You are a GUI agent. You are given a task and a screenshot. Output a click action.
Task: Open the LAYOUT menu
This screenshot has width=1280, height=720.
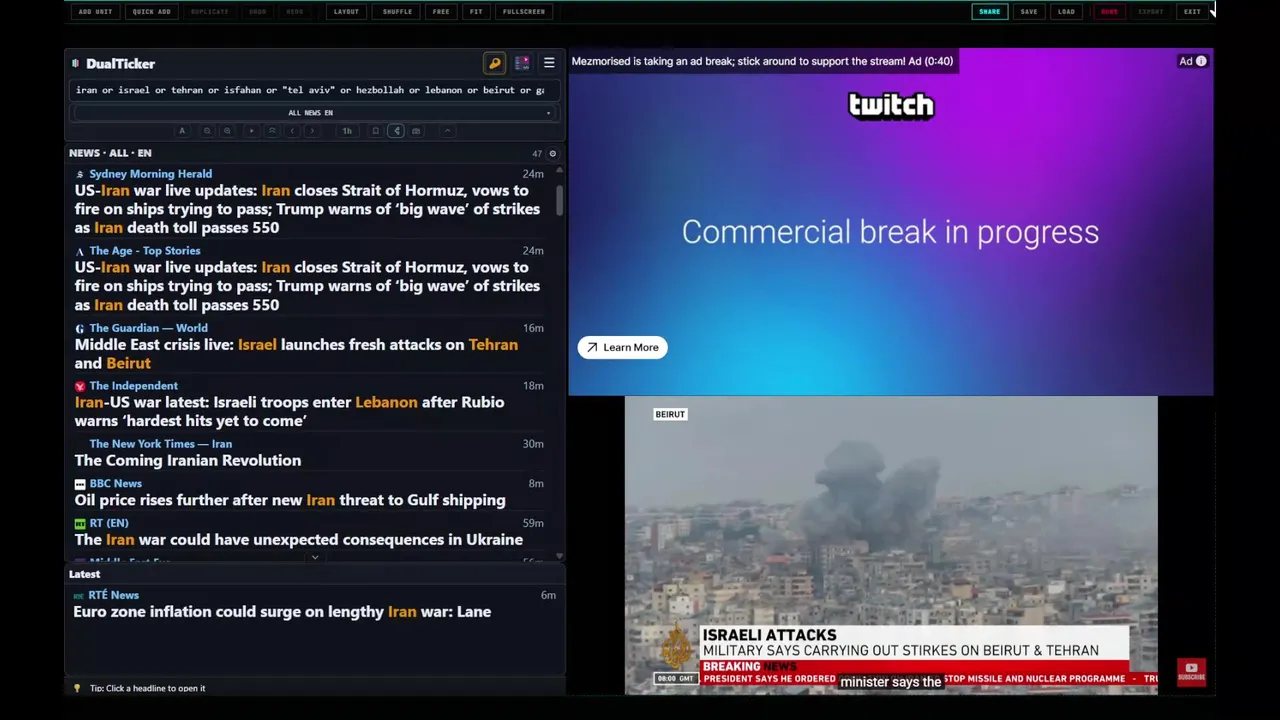tap(346, 12)
